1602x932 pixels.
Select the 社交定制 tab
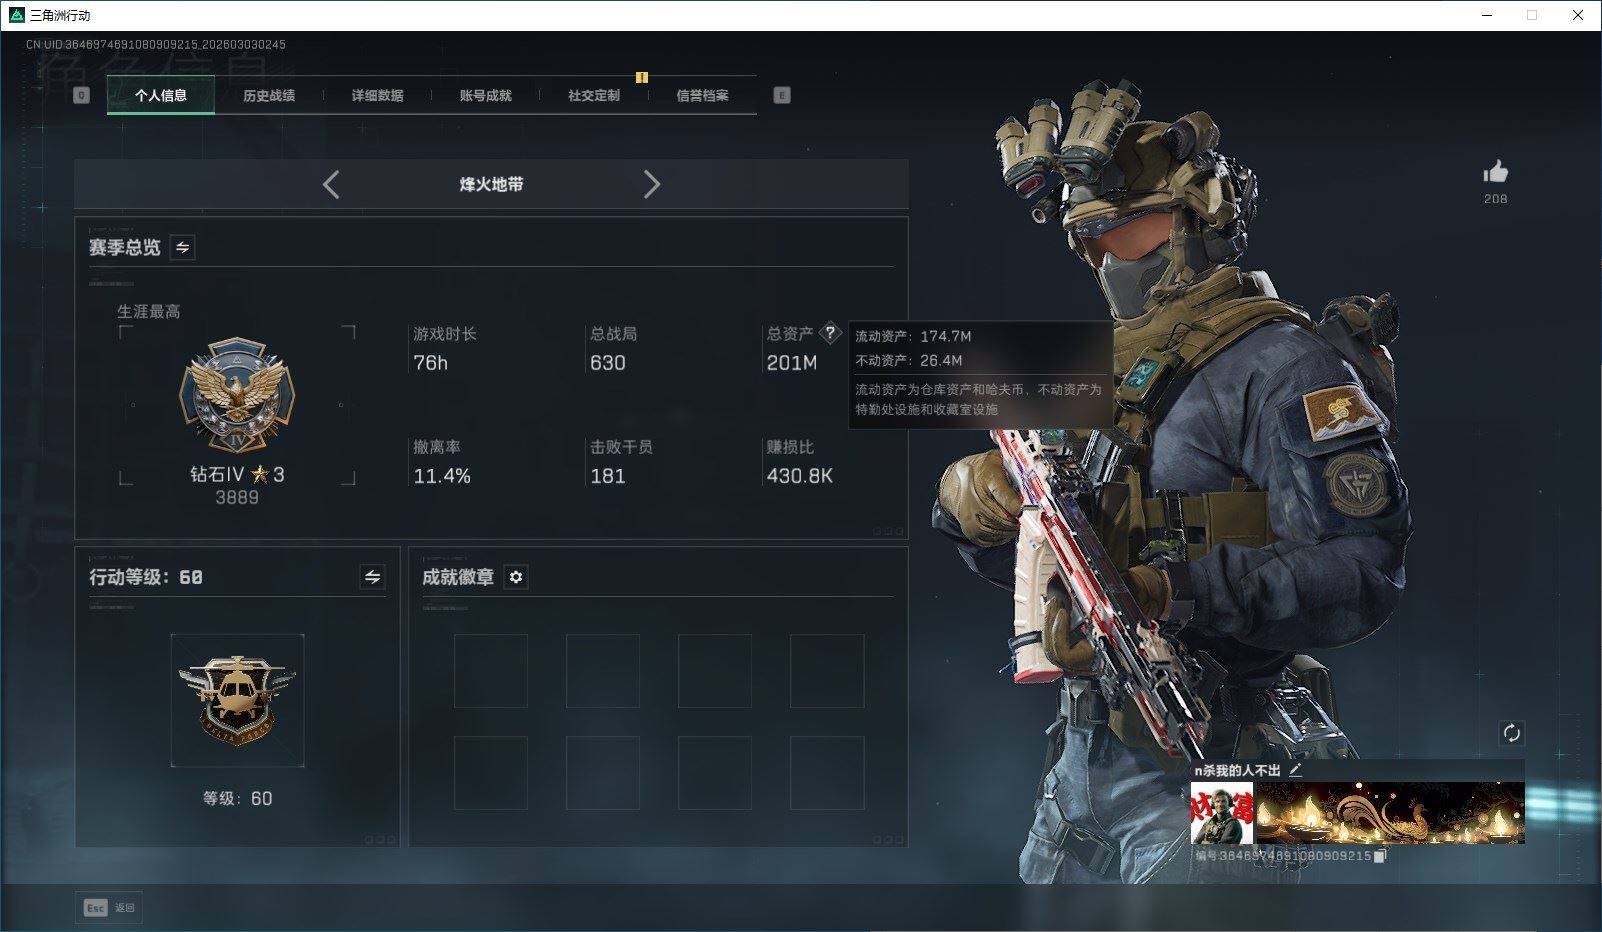point(594,96)
